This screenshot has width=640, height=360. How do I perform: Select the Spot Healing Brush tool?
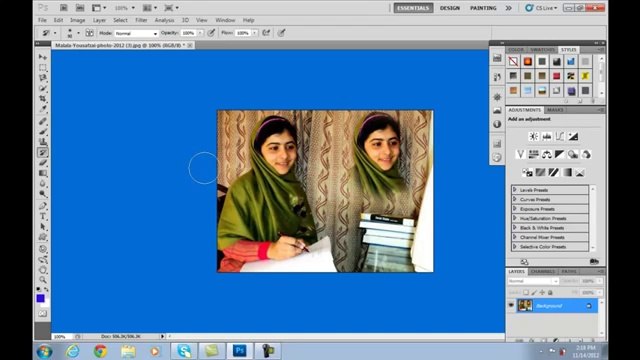(43, 121)
